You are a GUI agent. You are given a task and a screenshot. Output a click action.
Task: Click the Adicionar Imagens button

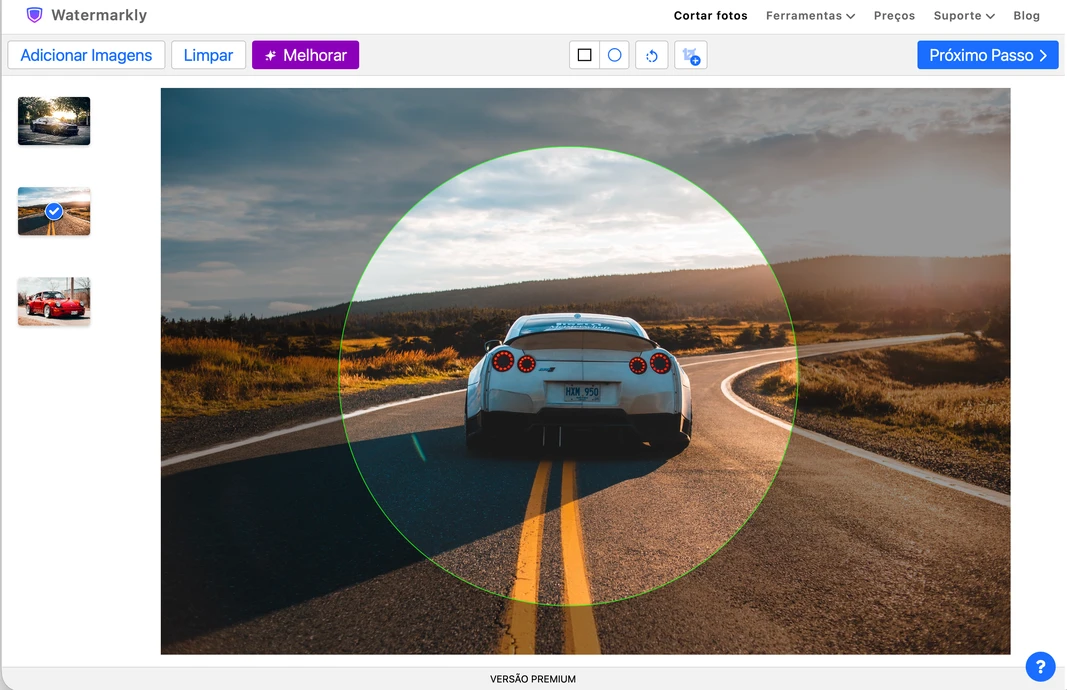86,55
